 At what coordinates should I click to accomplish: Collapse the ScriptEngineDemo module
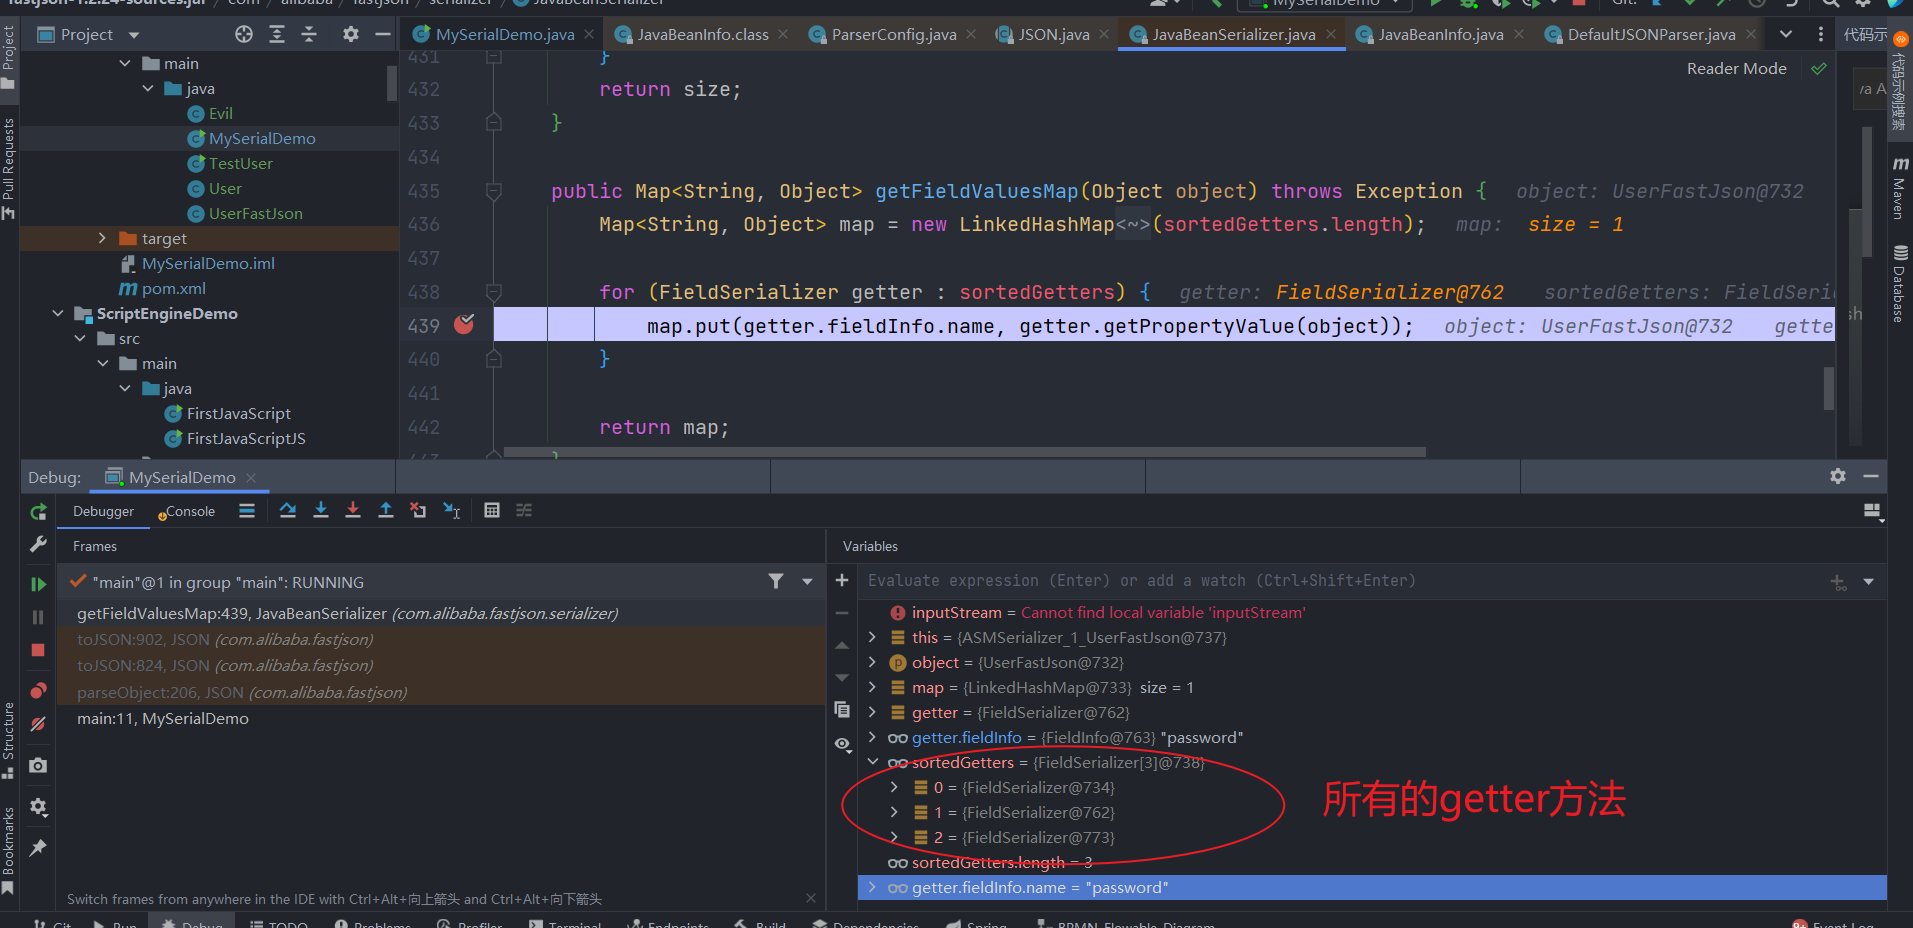[x=58, y=313]
